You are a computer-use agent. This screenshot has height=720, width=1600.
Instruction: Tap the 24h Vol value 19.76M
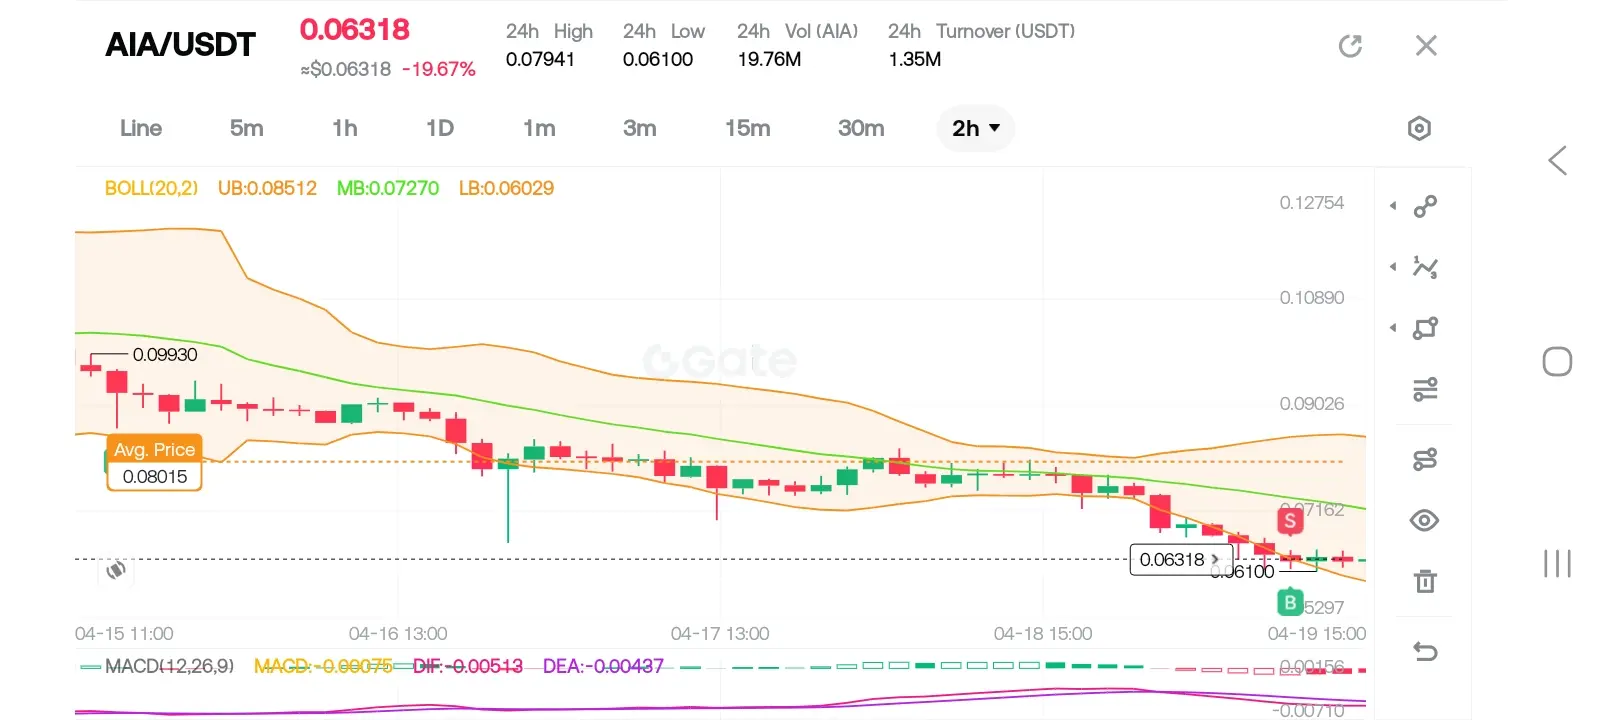coord(769,59)
